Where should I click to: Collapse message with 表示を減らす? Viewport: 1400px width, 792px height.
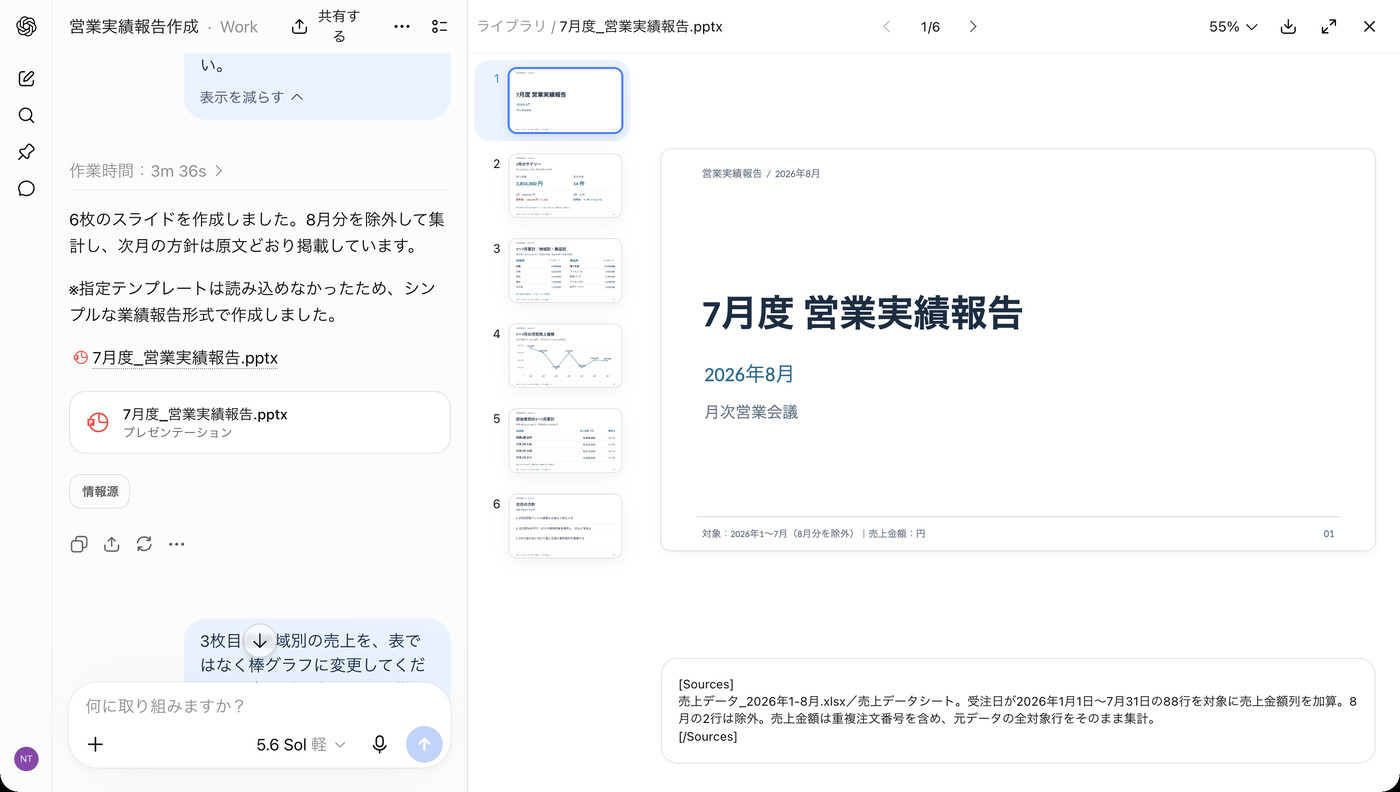point(251,97)
